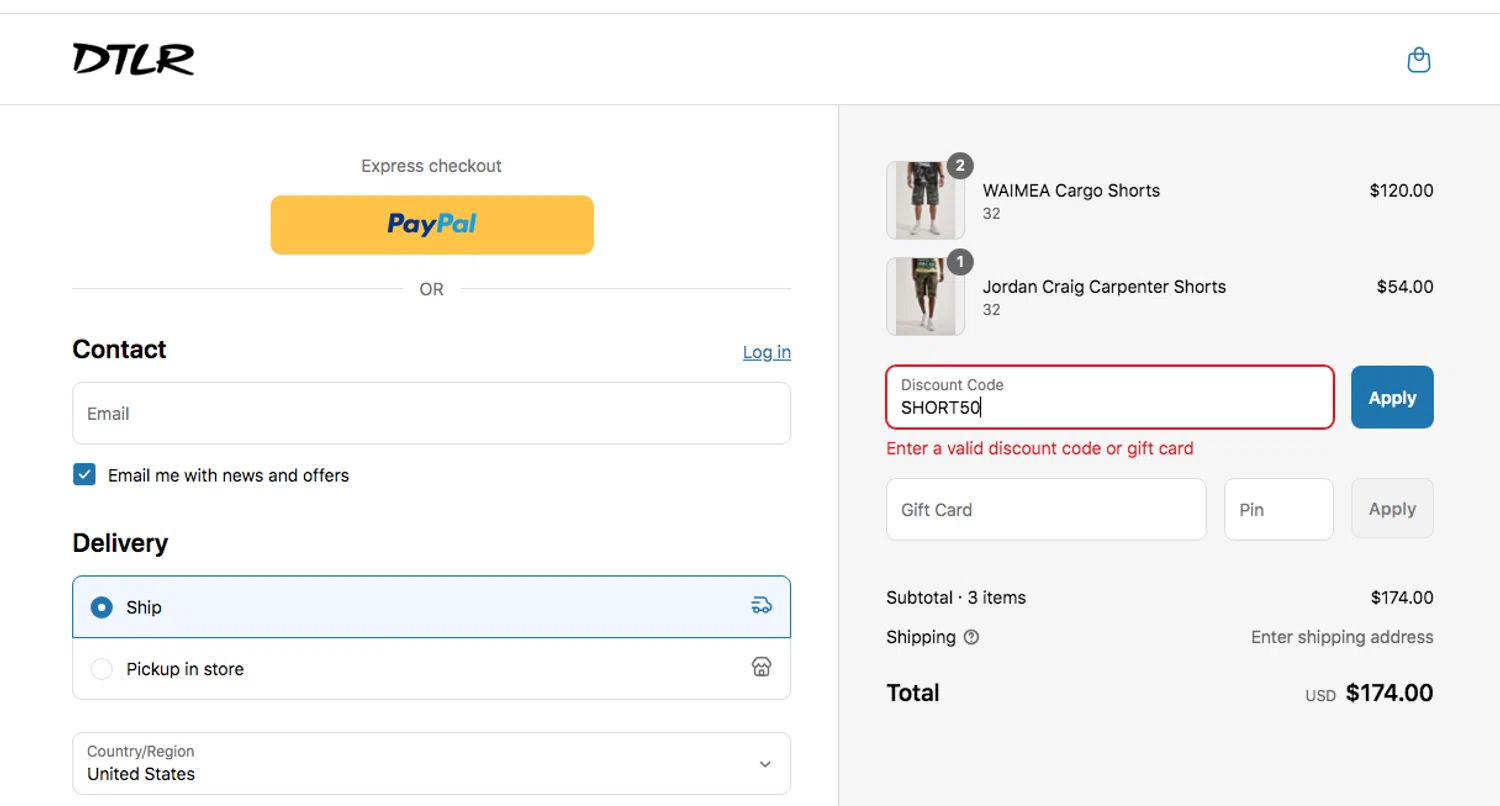Viewport: 1500px width, 806px height.
Task: Click the Express checkout label
Action: [x=432, y=166]
